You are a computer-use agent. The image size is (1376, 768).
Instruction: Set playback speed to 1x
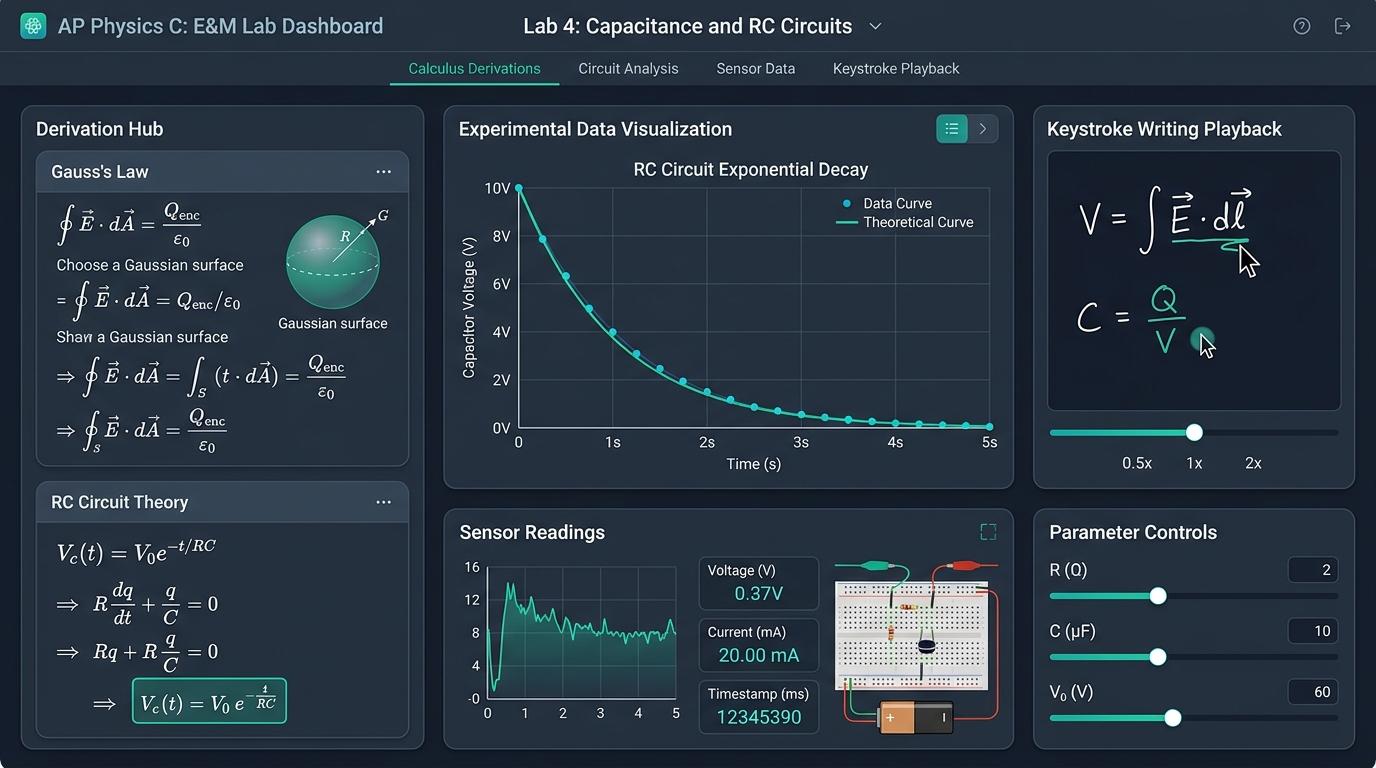[1194, 463]
